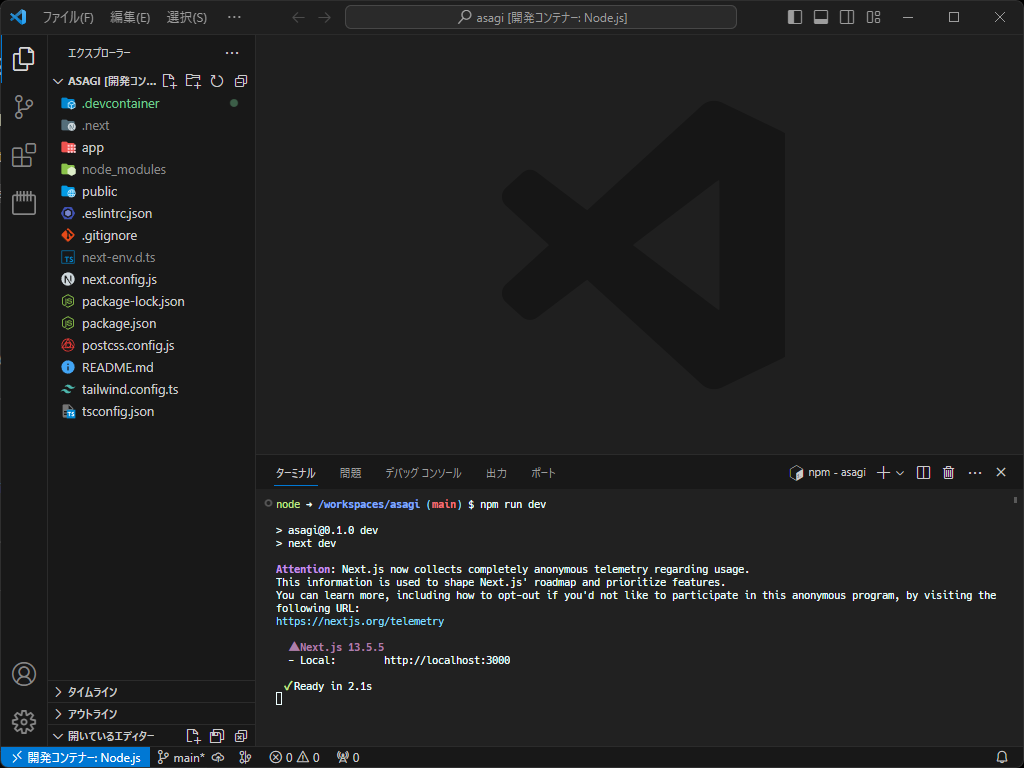Screen dimensions: 1024x768
Task: Open the overflow menu in menu bar
Action: [234, 18]
